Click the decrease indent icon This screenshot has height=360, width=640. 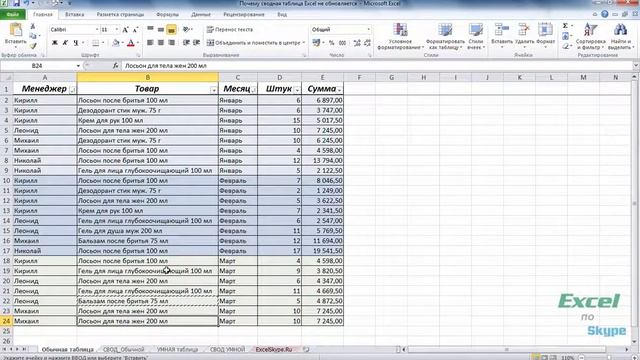(186, 42)
